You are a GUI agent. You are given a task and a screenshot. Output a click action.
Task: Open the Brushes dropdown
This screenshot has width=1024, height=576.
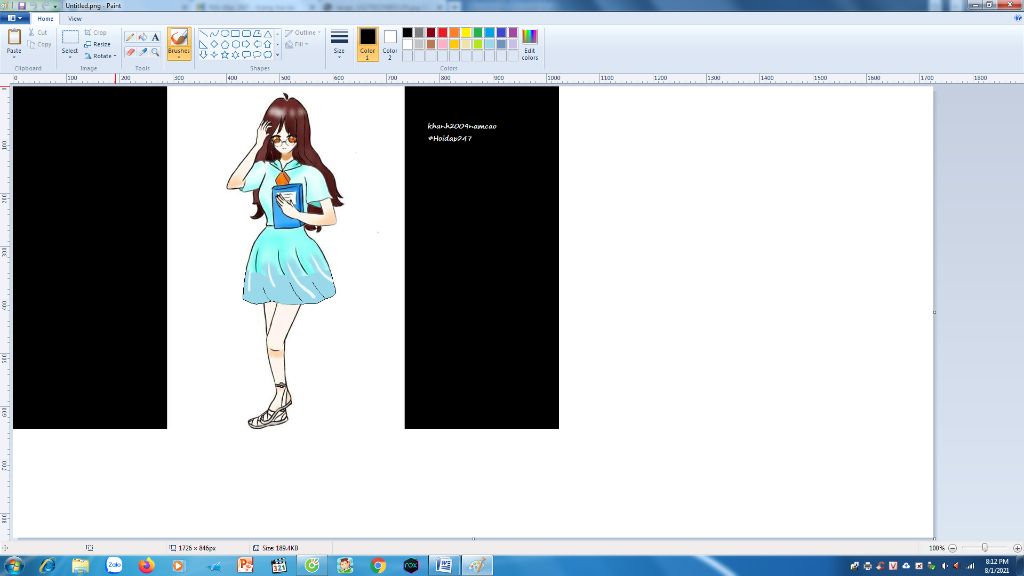179,55
